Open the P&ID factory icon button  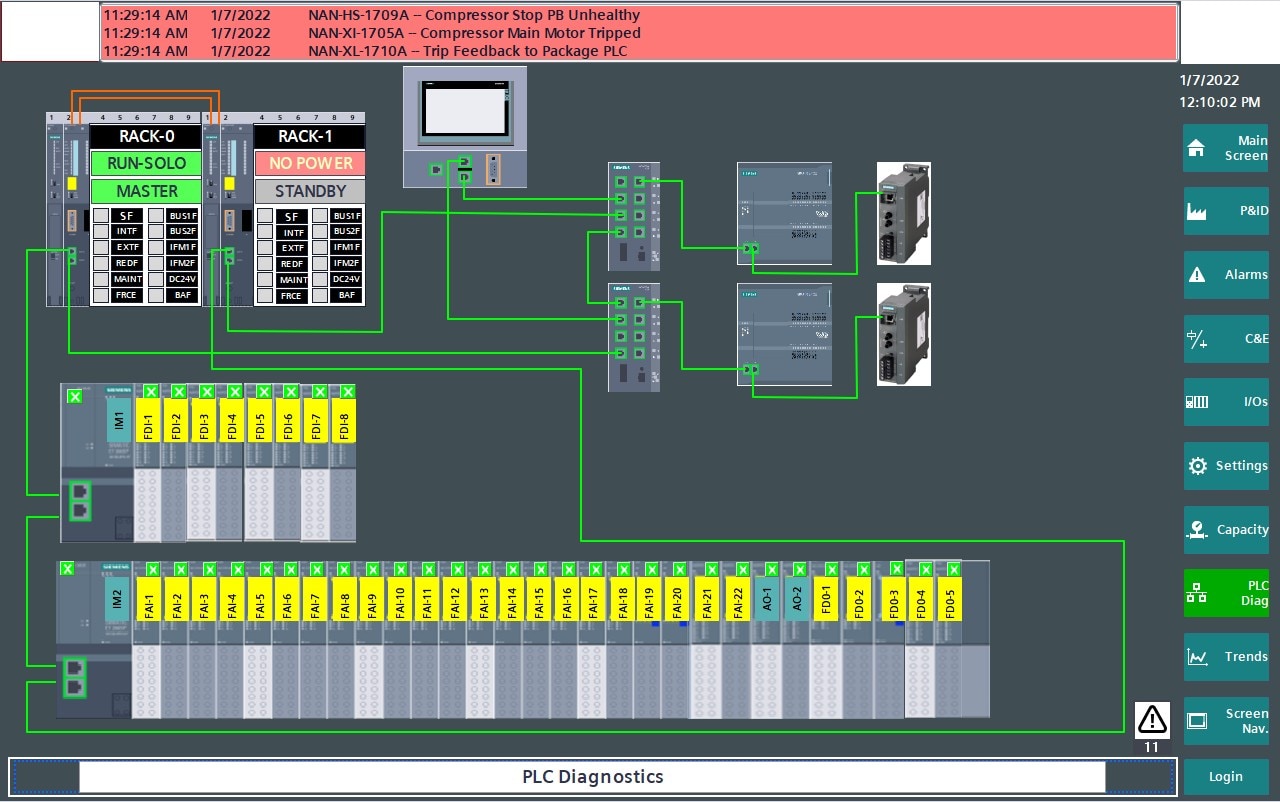pyautogui.click(x=1226, y=211)
